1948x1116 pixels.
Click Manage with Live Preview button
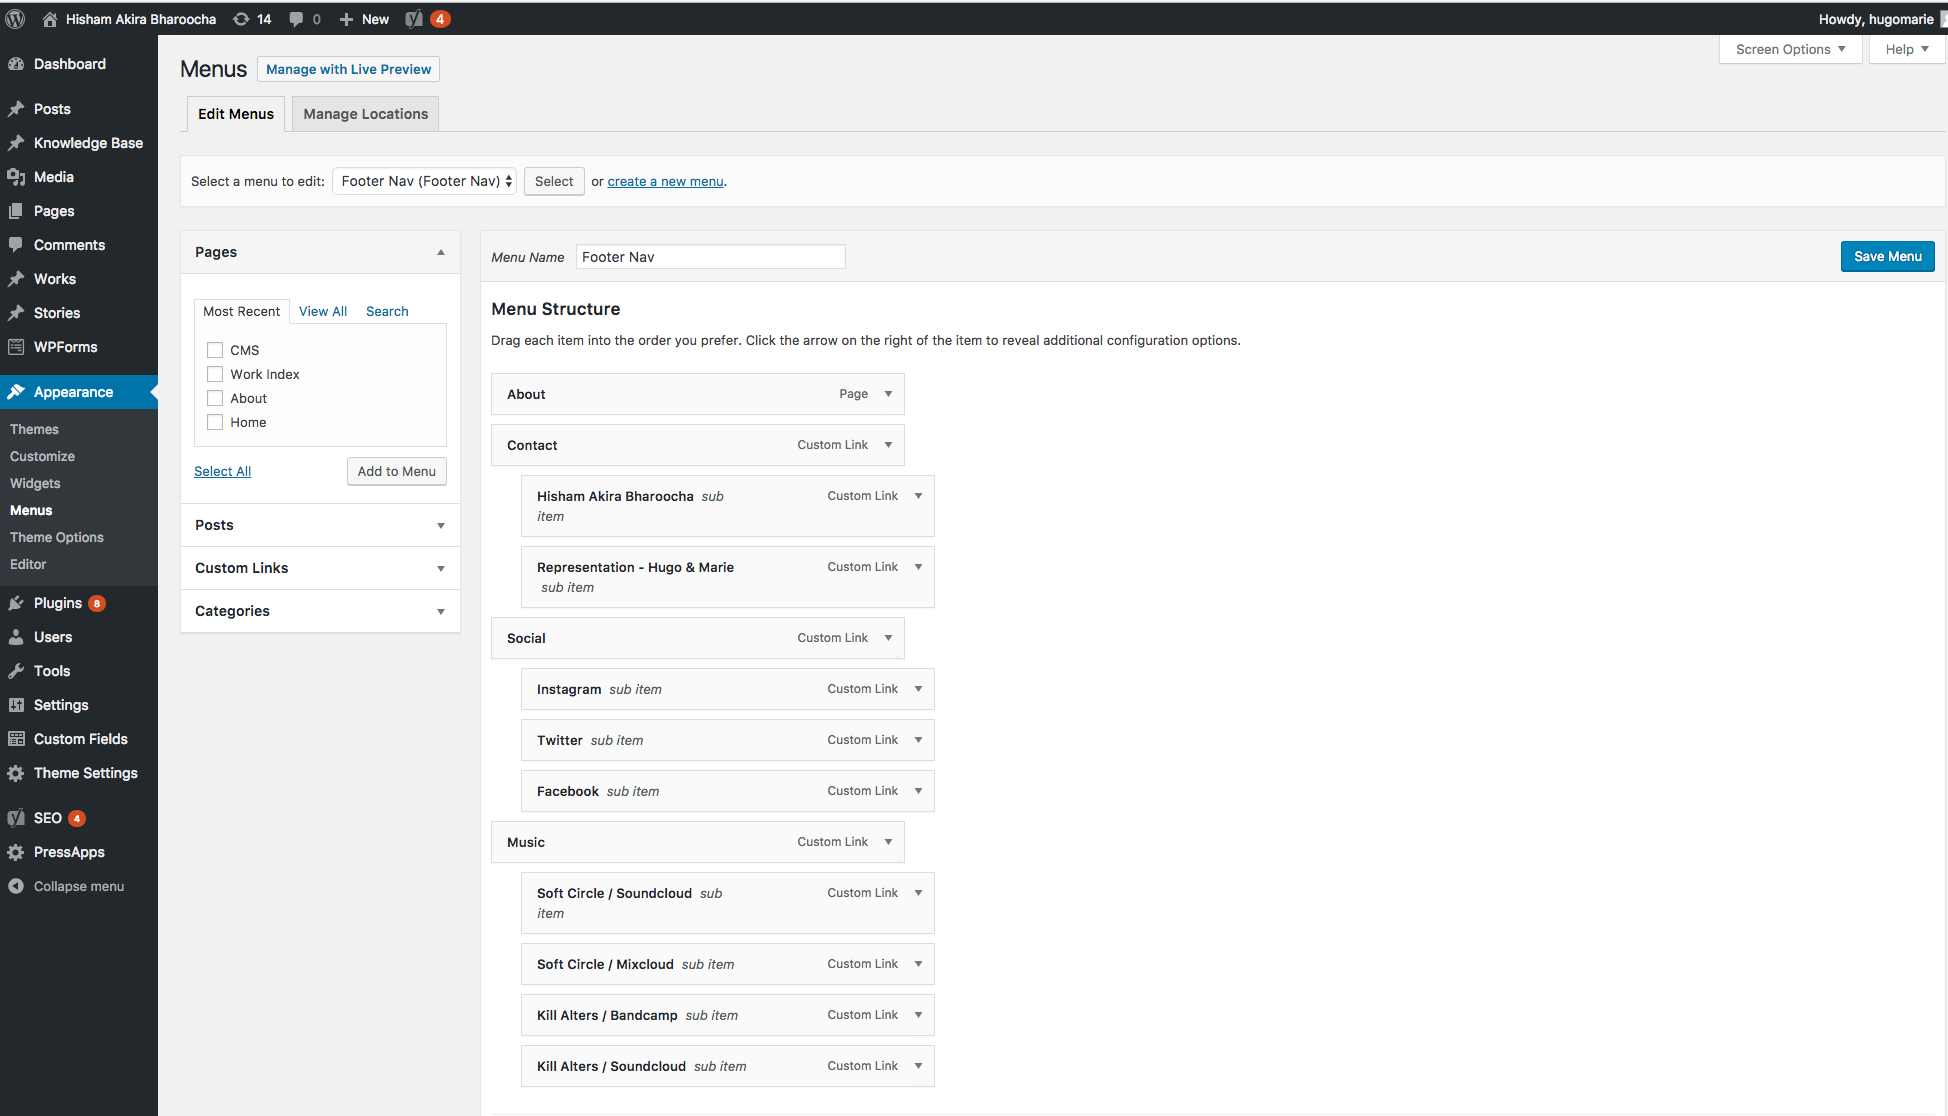[349, 69]
